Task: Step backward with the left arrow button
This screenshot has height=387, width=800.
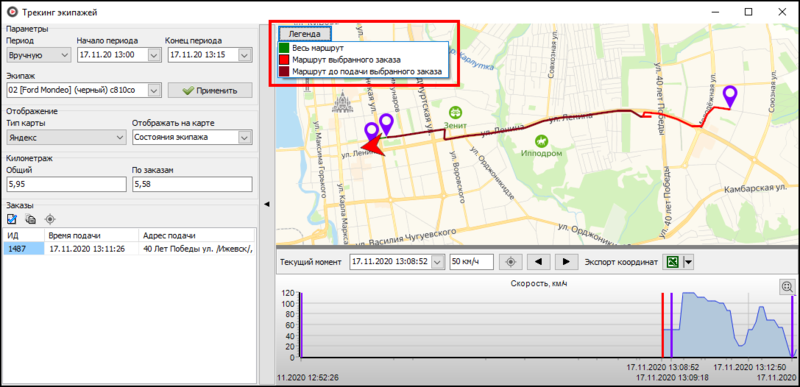Action: tap(537, 262)
